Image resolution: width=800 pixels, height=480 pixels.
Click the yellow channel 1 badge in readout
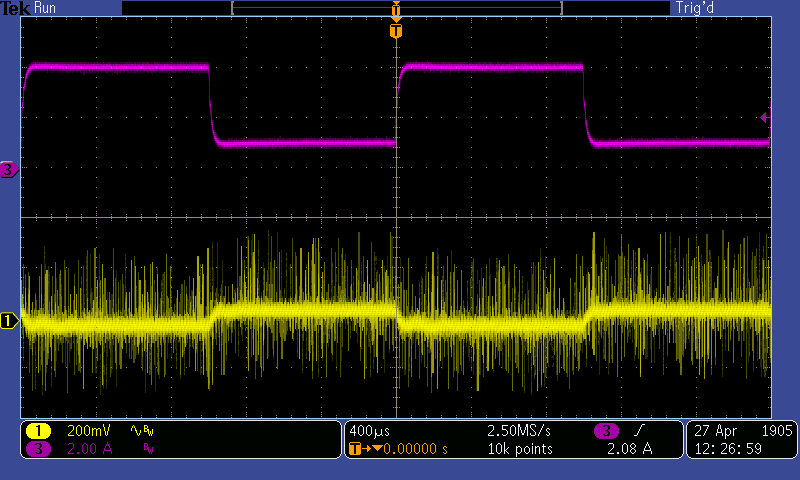point(38,431)
